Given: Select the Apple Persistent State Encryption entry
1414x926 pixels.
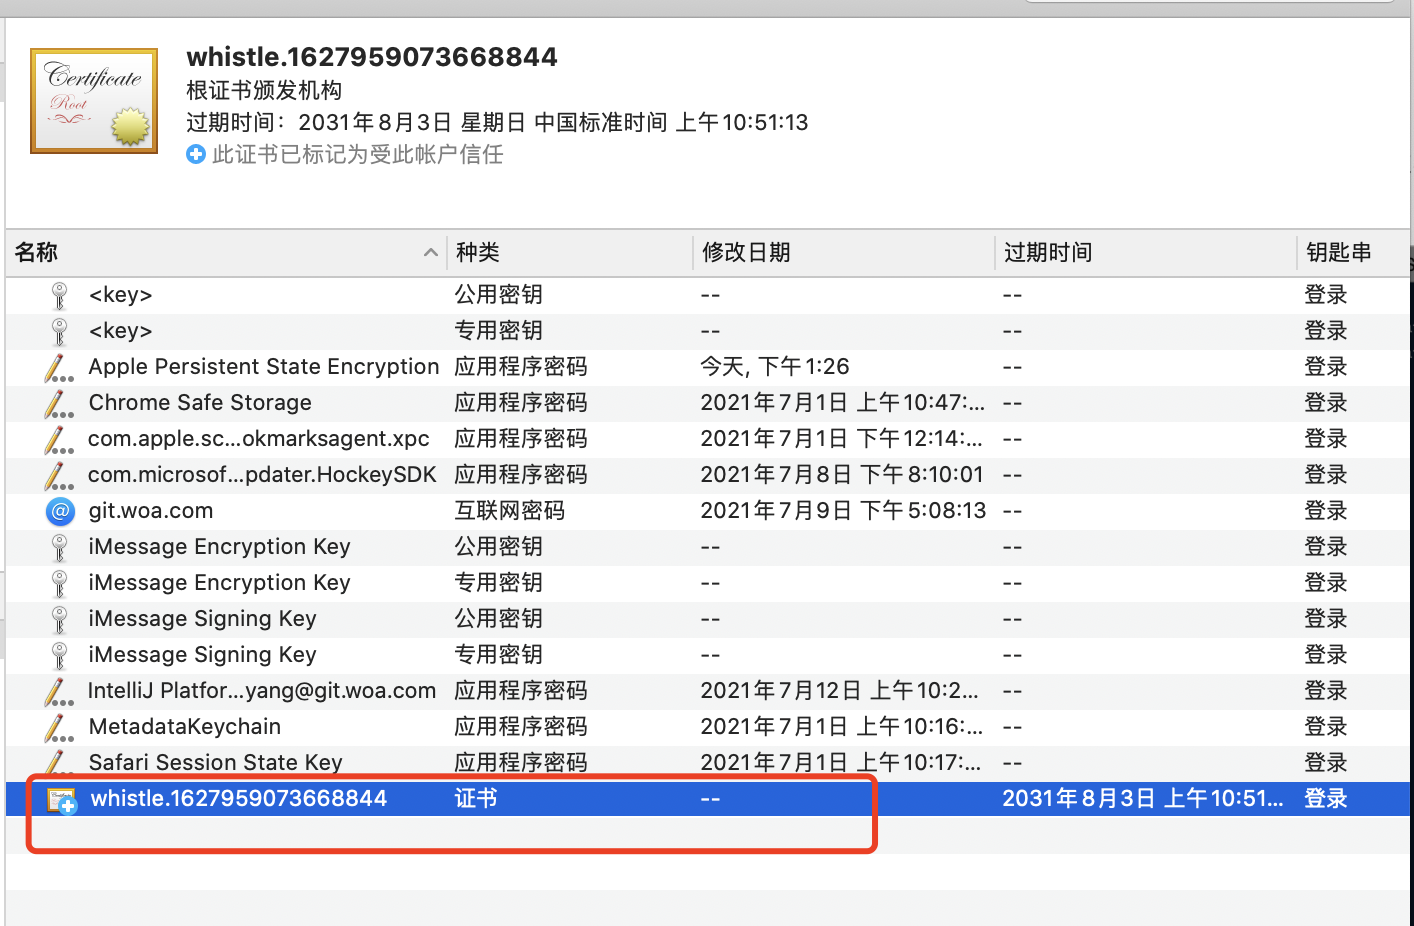Looking at the screenshot, I should coord(708,367).
